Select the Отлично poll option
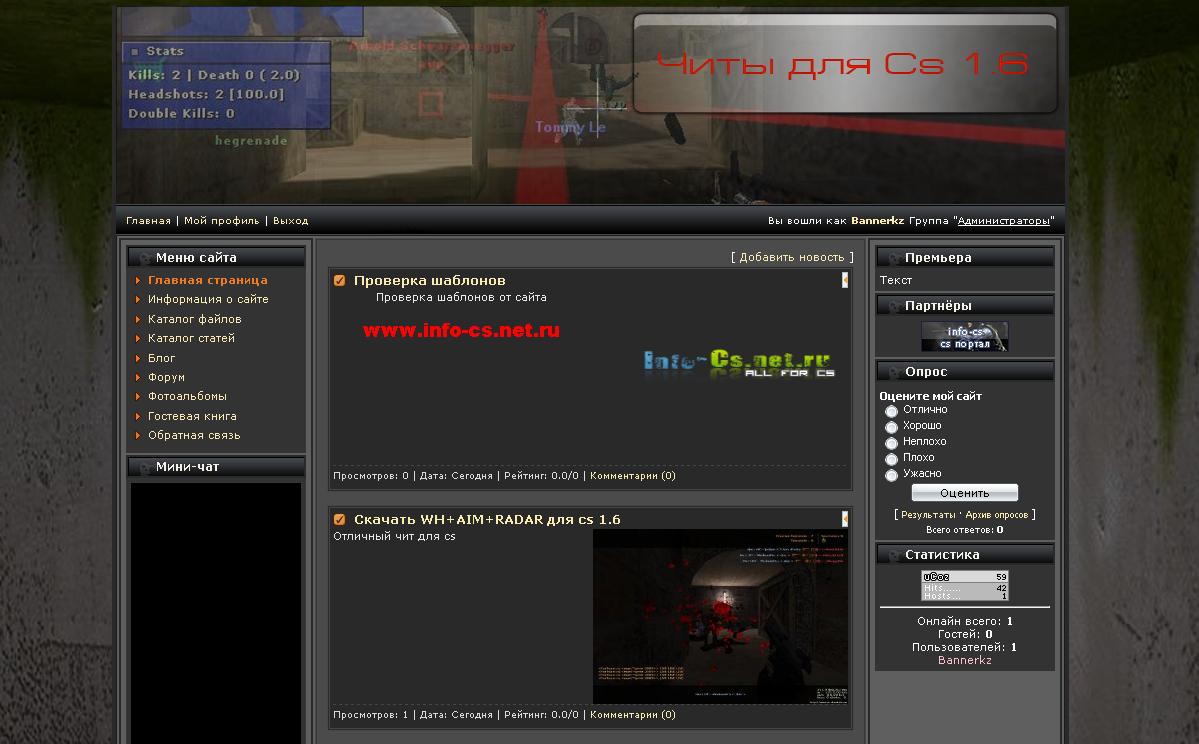1199x744 pixels. coord(891,411)
